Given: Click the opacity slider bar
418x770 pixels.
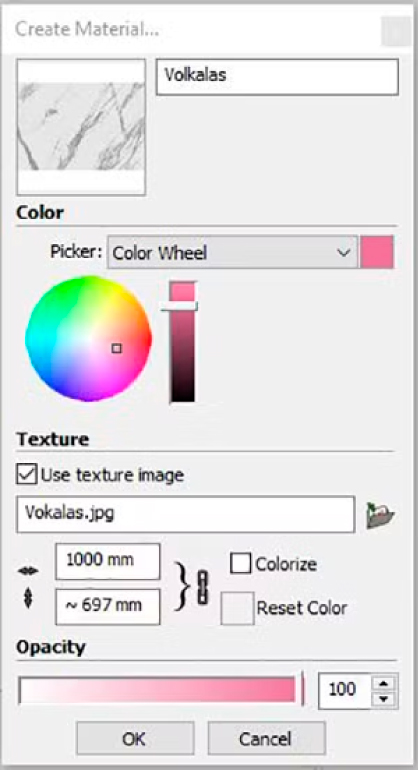Looking at the screenshot, I should tap(161, 689).
